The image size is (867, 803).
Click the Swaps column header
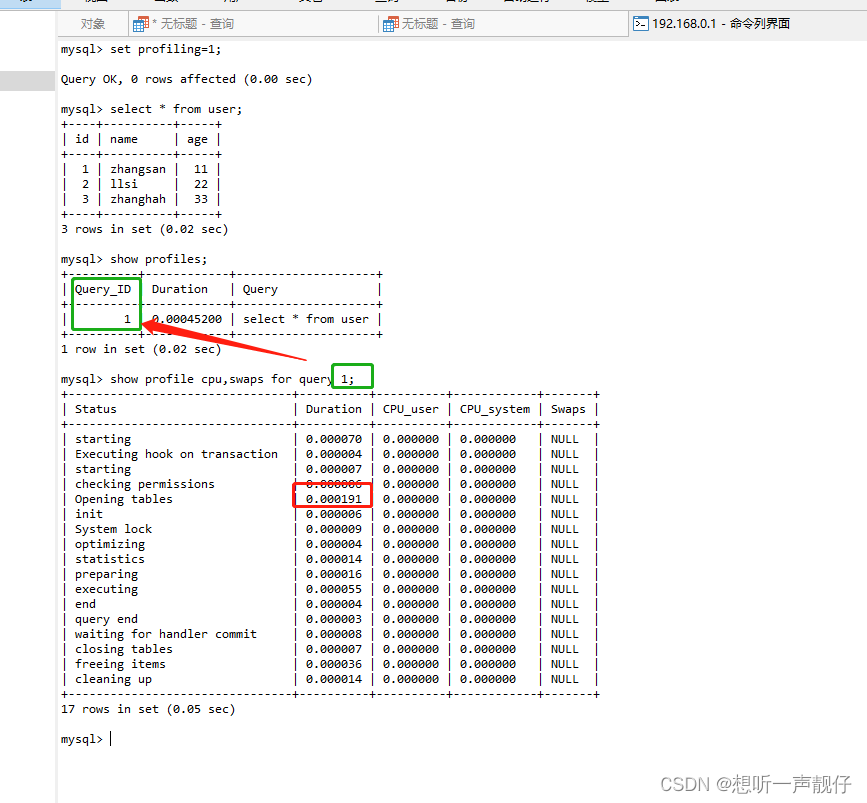point(568,409)
